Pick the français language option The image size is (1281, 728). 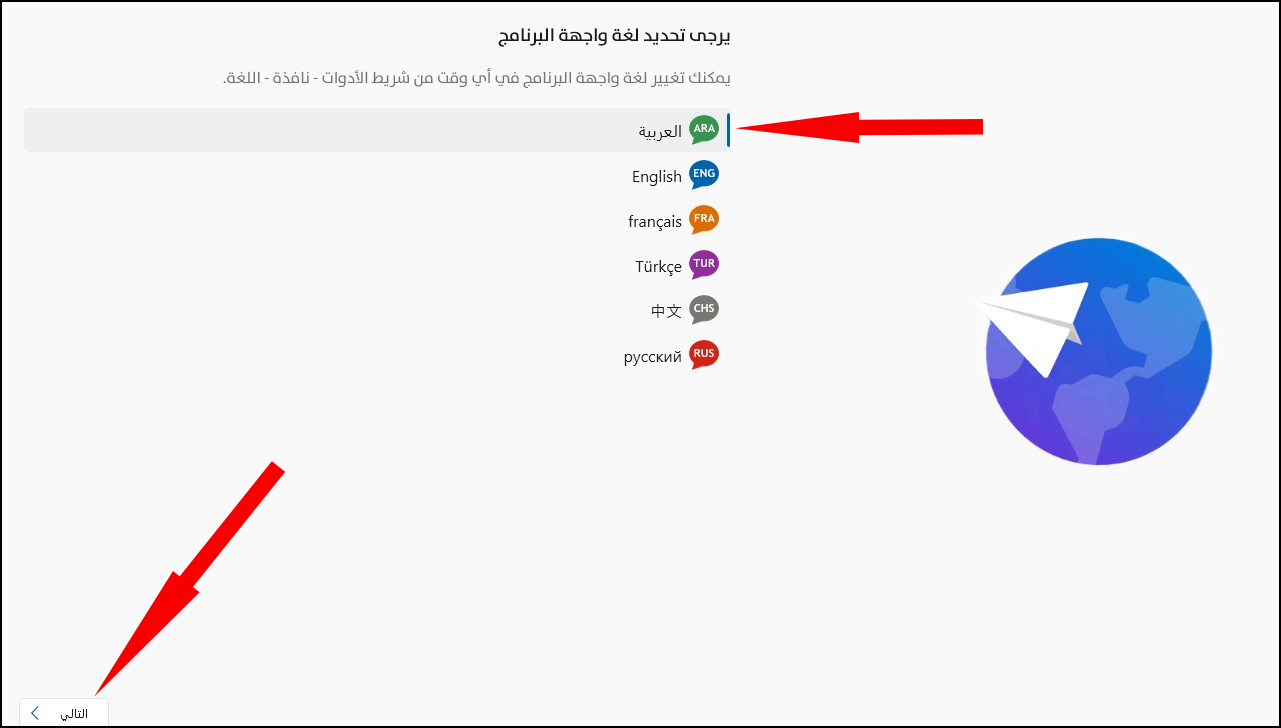[655, 222]
